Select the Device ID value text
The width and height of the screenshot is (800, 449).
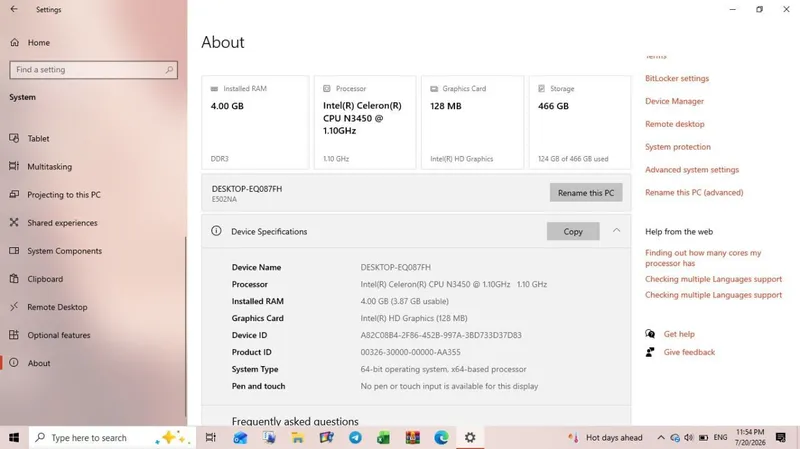click(441, 335)
